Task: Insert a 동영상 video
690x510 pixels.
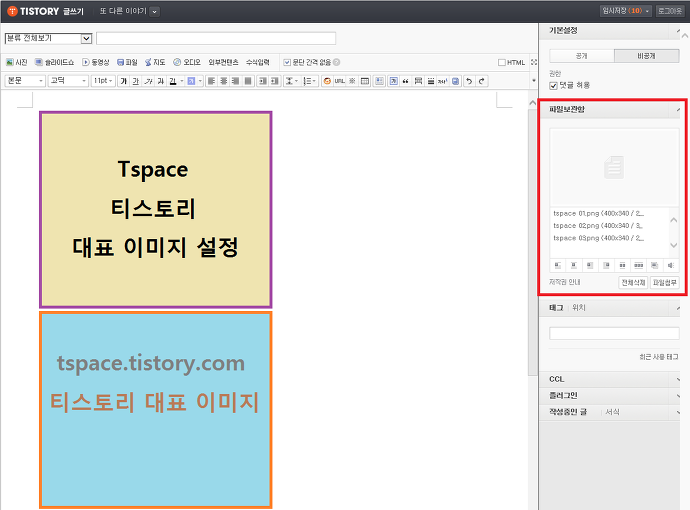Action: point(95,62)
